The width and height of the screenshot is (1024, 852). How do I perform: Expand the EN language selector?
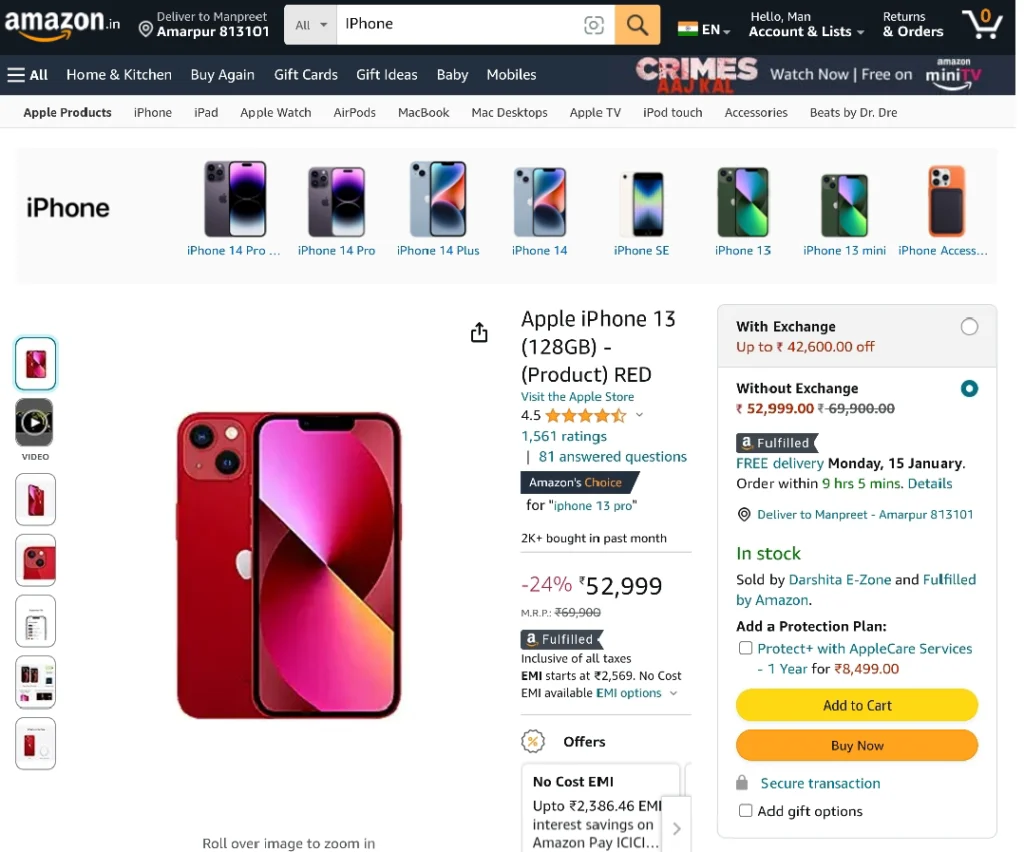(x=704, y=29)
